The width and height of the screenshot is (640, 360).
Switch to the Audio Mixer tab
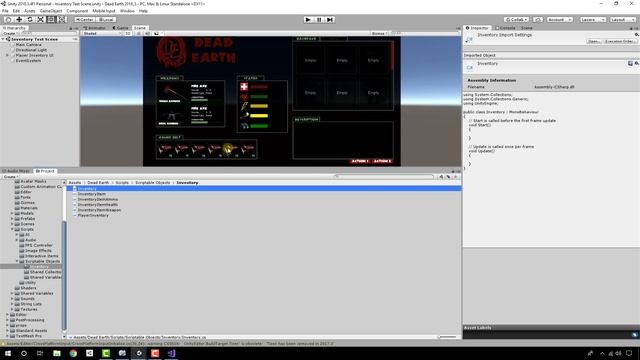tap(16, 171)
